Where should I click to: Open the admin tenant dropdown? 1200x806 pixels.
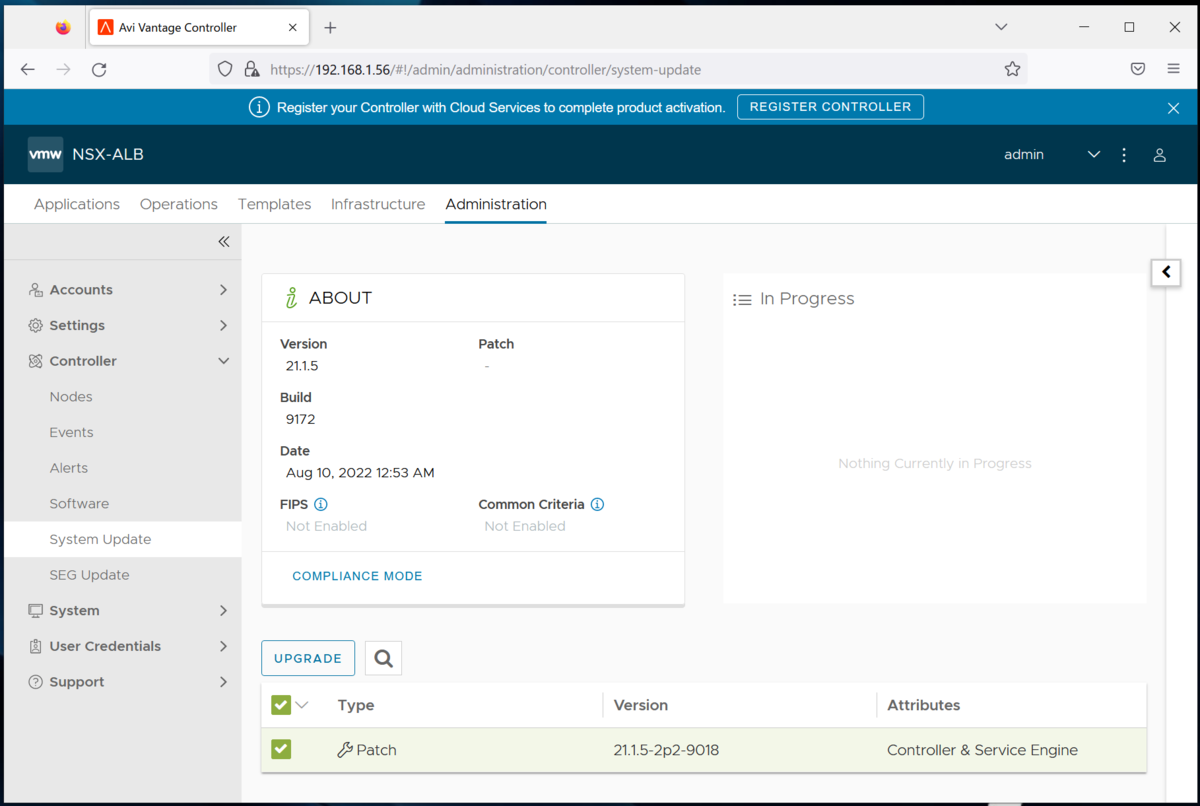click(1094, 155)
